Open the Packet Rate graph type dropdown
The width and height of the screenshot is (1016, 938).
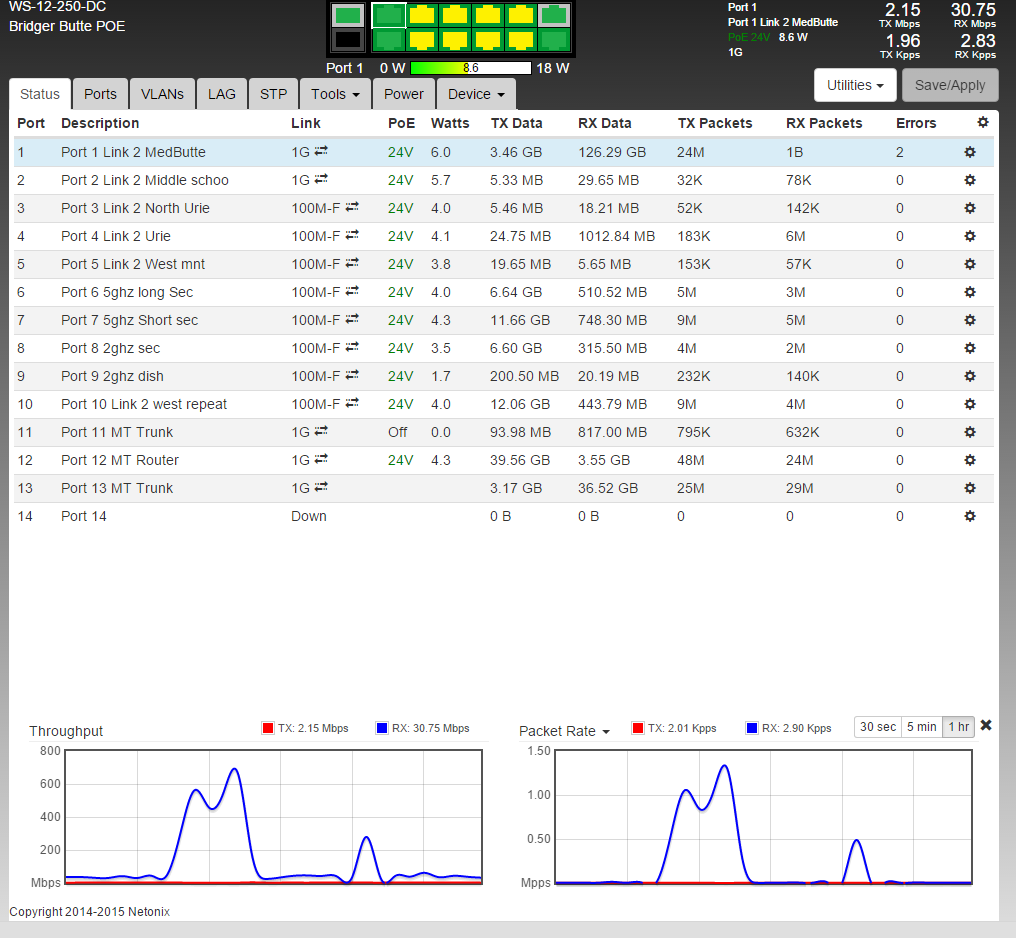(x=564, y=731)
